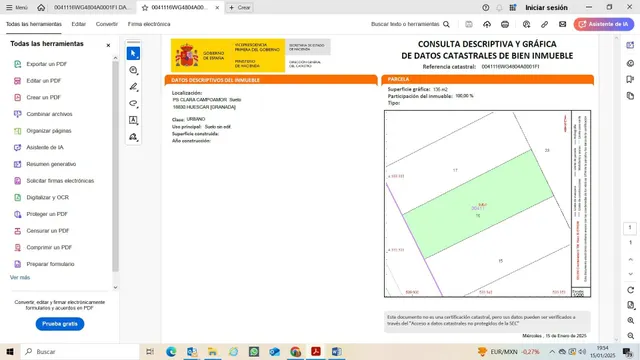This screenshot has height=360, width=640.
Task: Open the page thumbnails copy icon
Action: pos(631,96)
